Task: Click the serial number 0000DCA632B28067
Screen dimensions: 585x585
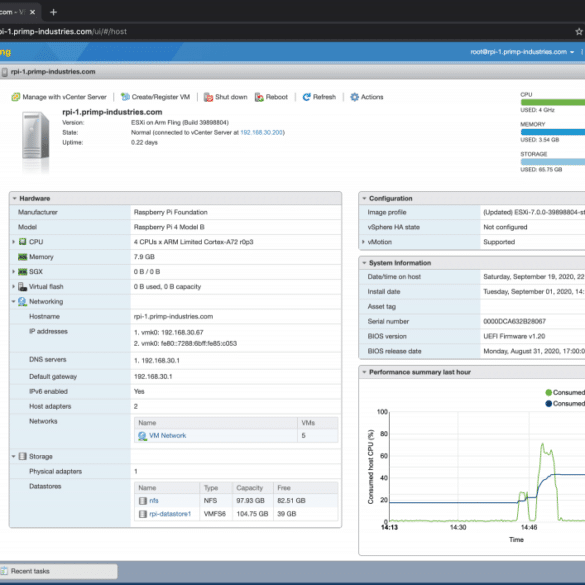Action: [x=514, y=321]
